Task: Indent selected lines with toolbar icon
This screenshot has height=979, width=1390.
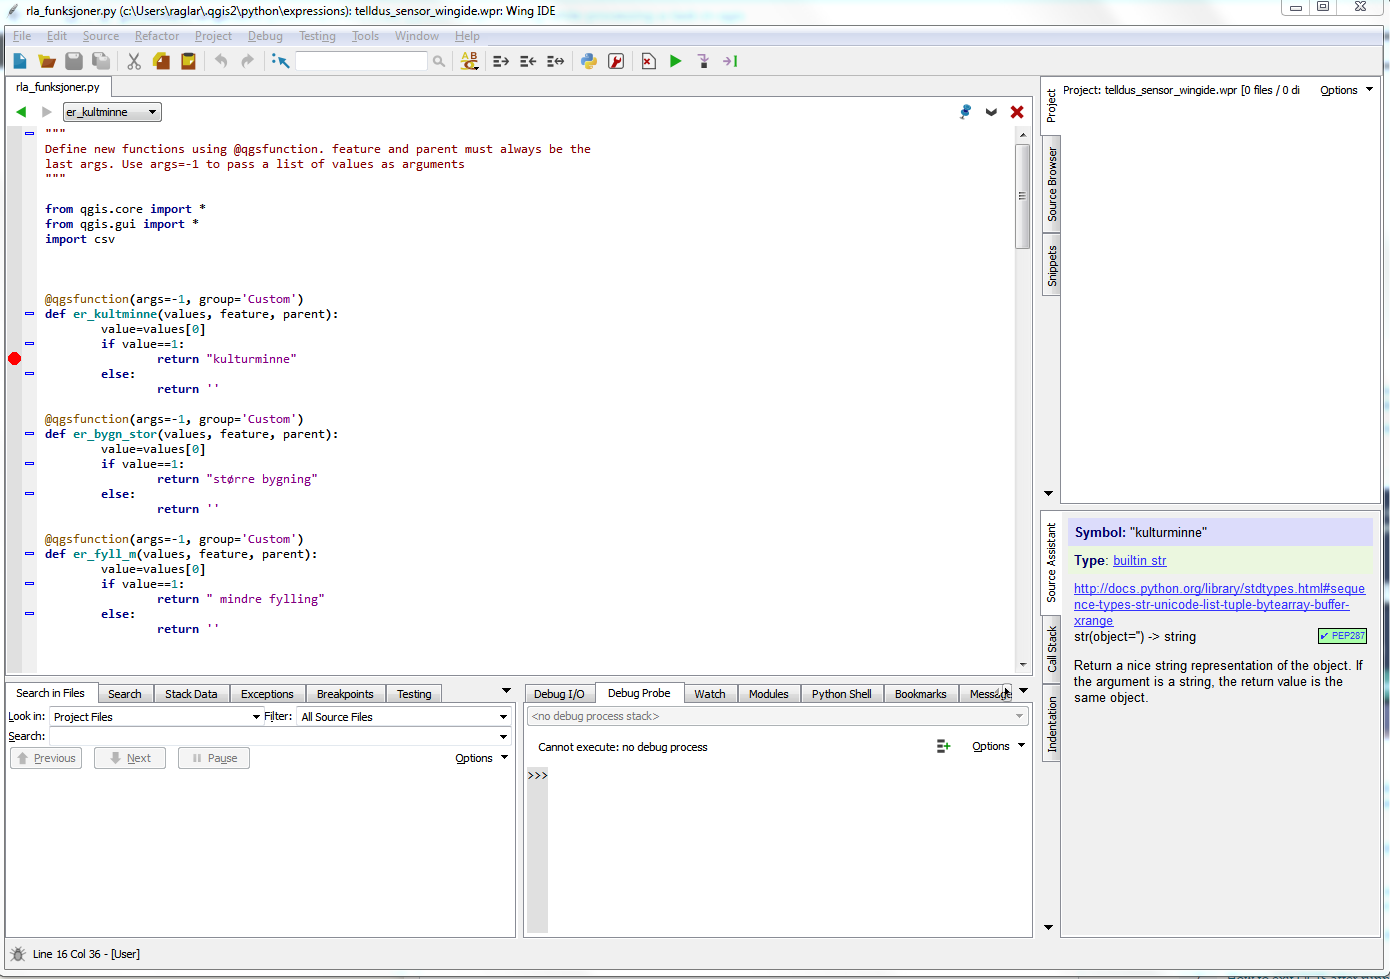Action: click(501, 61)
